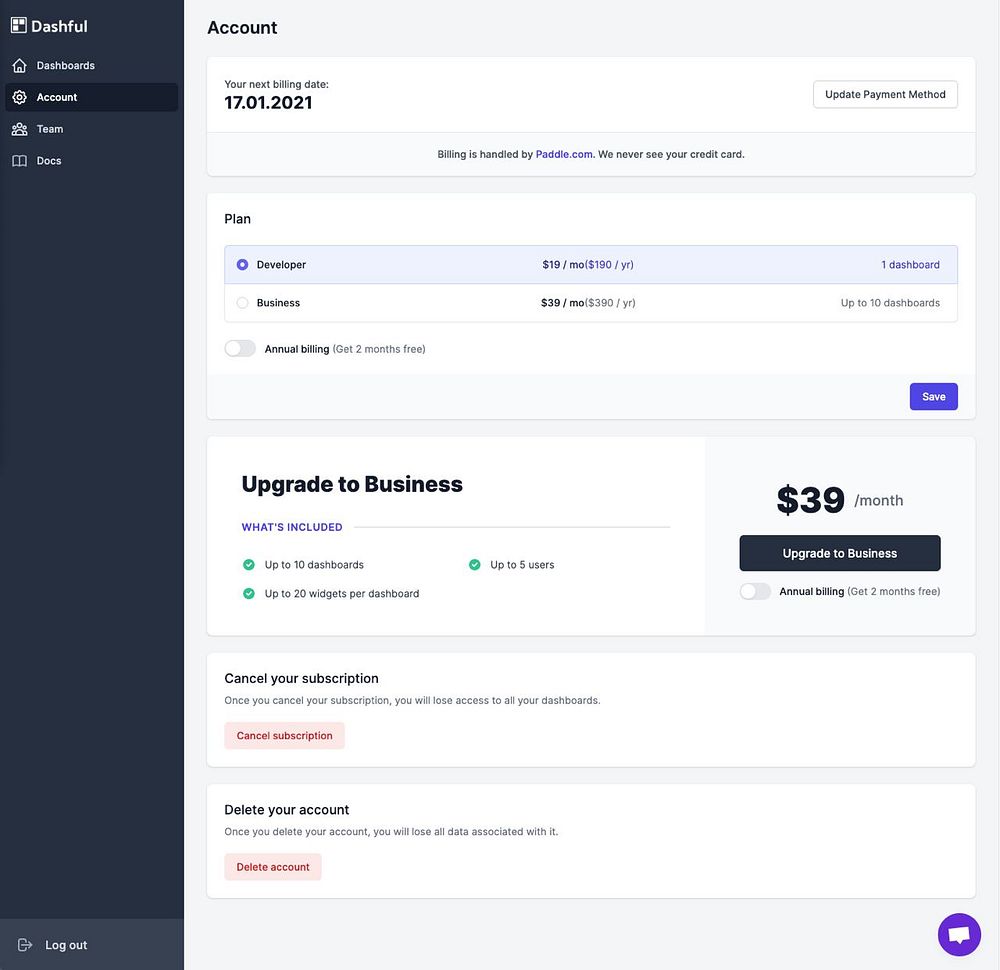Toggle Annual billing under Upgrade to Business

coord(755,591)
